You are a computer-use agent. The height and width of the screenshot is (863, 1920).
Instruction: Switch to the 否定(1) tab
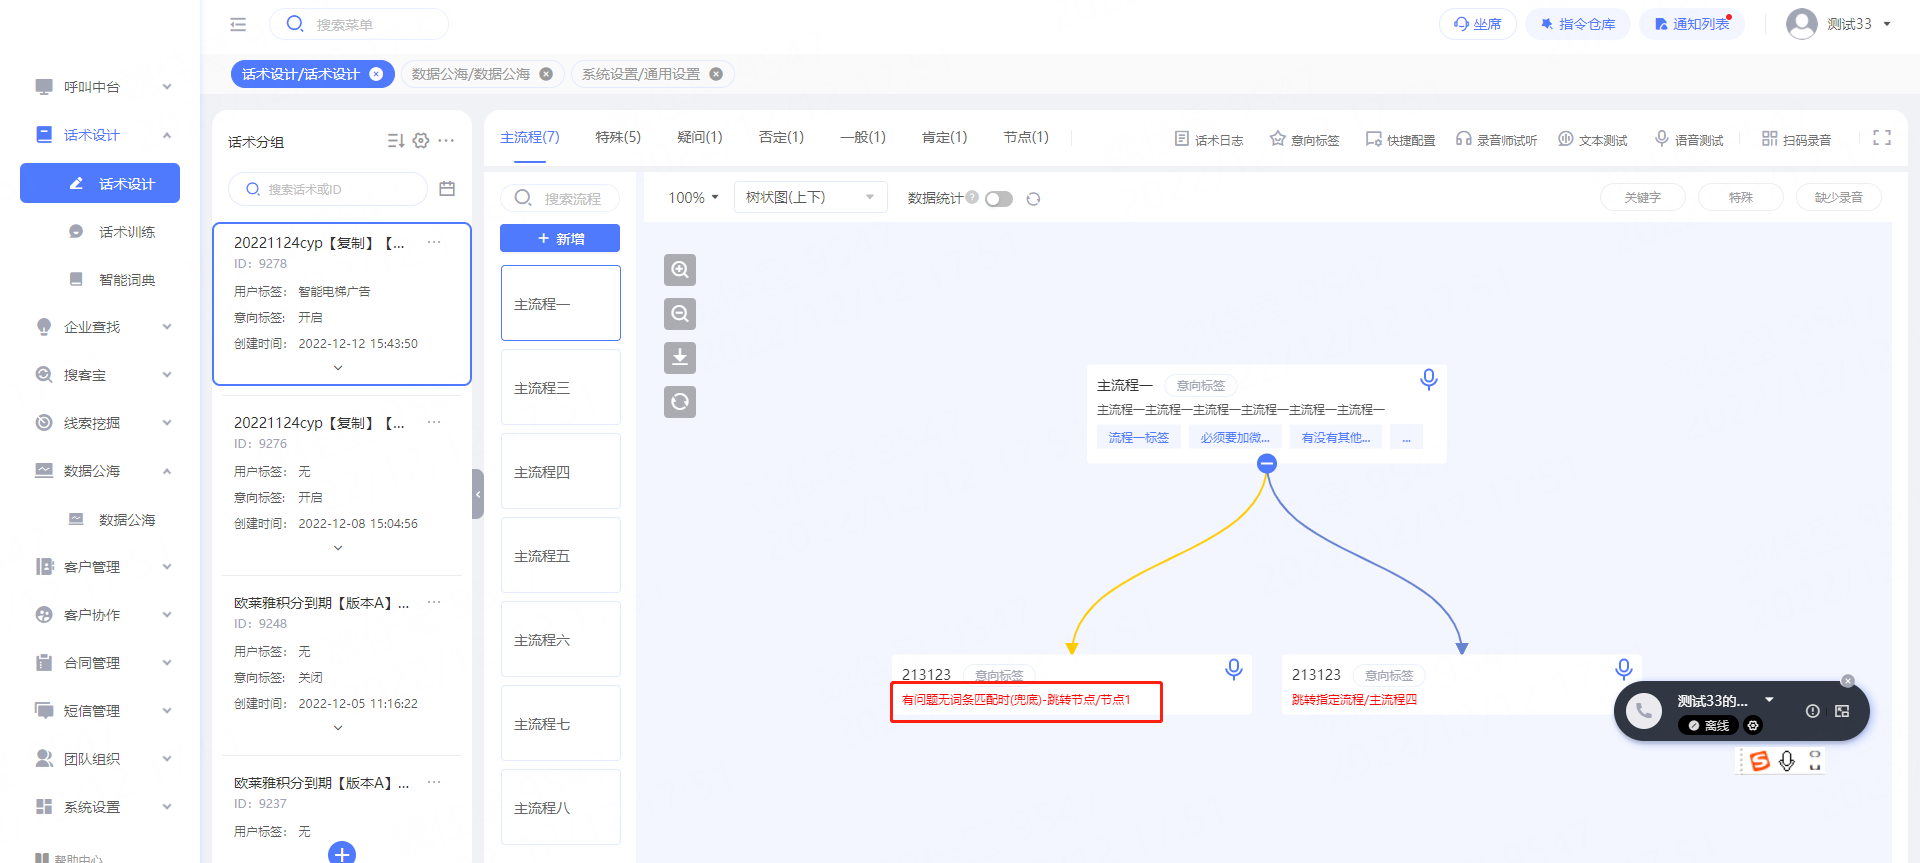click(781, 137)
